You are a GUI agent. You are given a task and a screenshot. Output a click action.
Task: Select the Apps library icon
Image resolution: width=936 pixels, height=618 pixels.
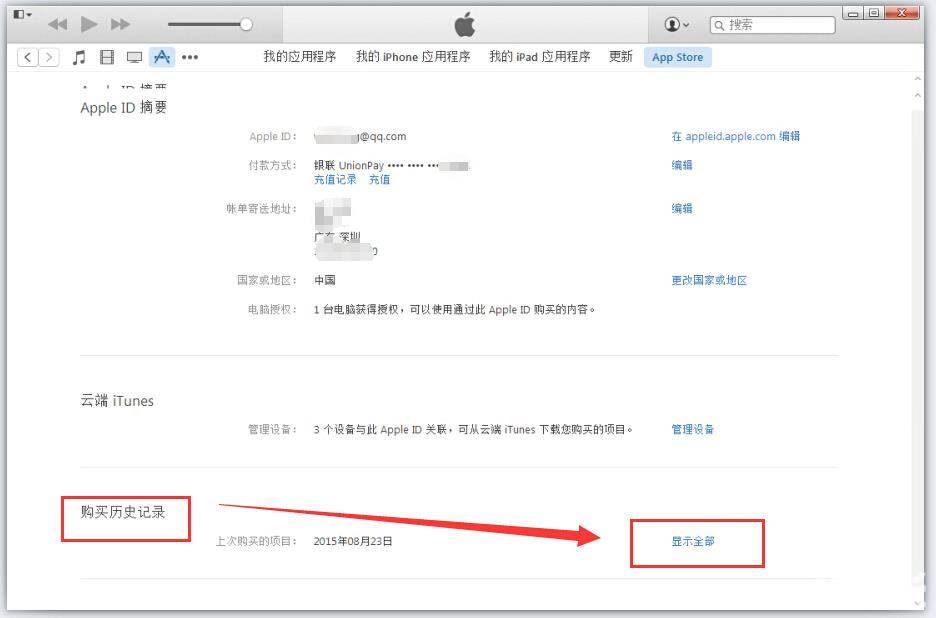[x=161, y=57]
